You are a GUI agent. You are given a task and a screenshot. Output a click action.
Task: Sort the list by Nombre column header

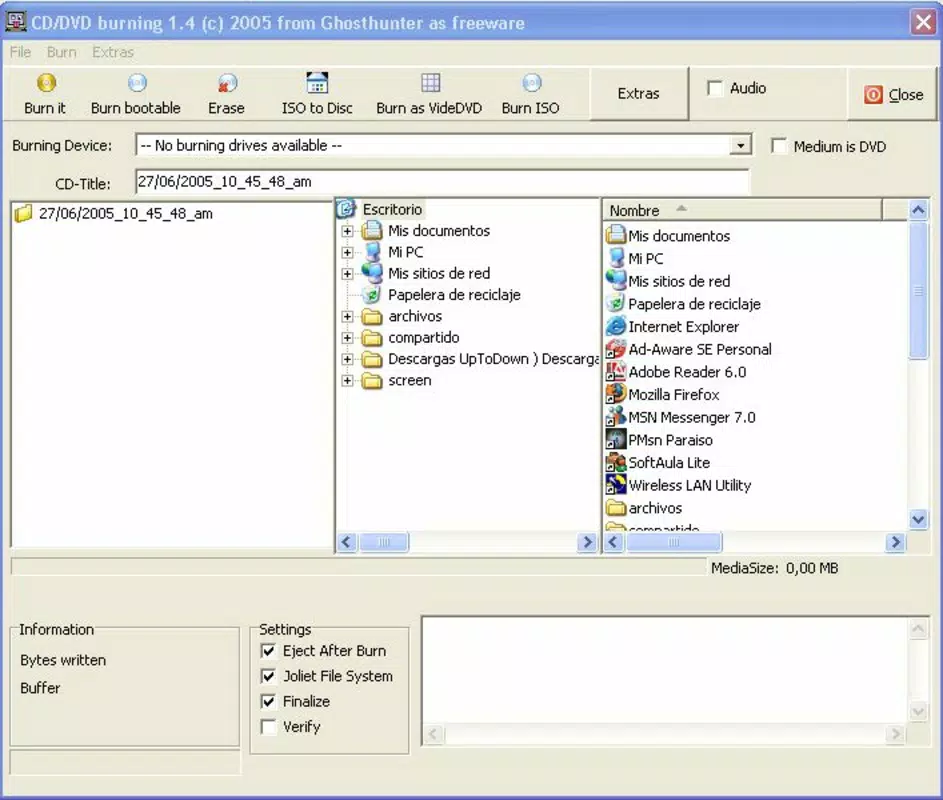743,210
